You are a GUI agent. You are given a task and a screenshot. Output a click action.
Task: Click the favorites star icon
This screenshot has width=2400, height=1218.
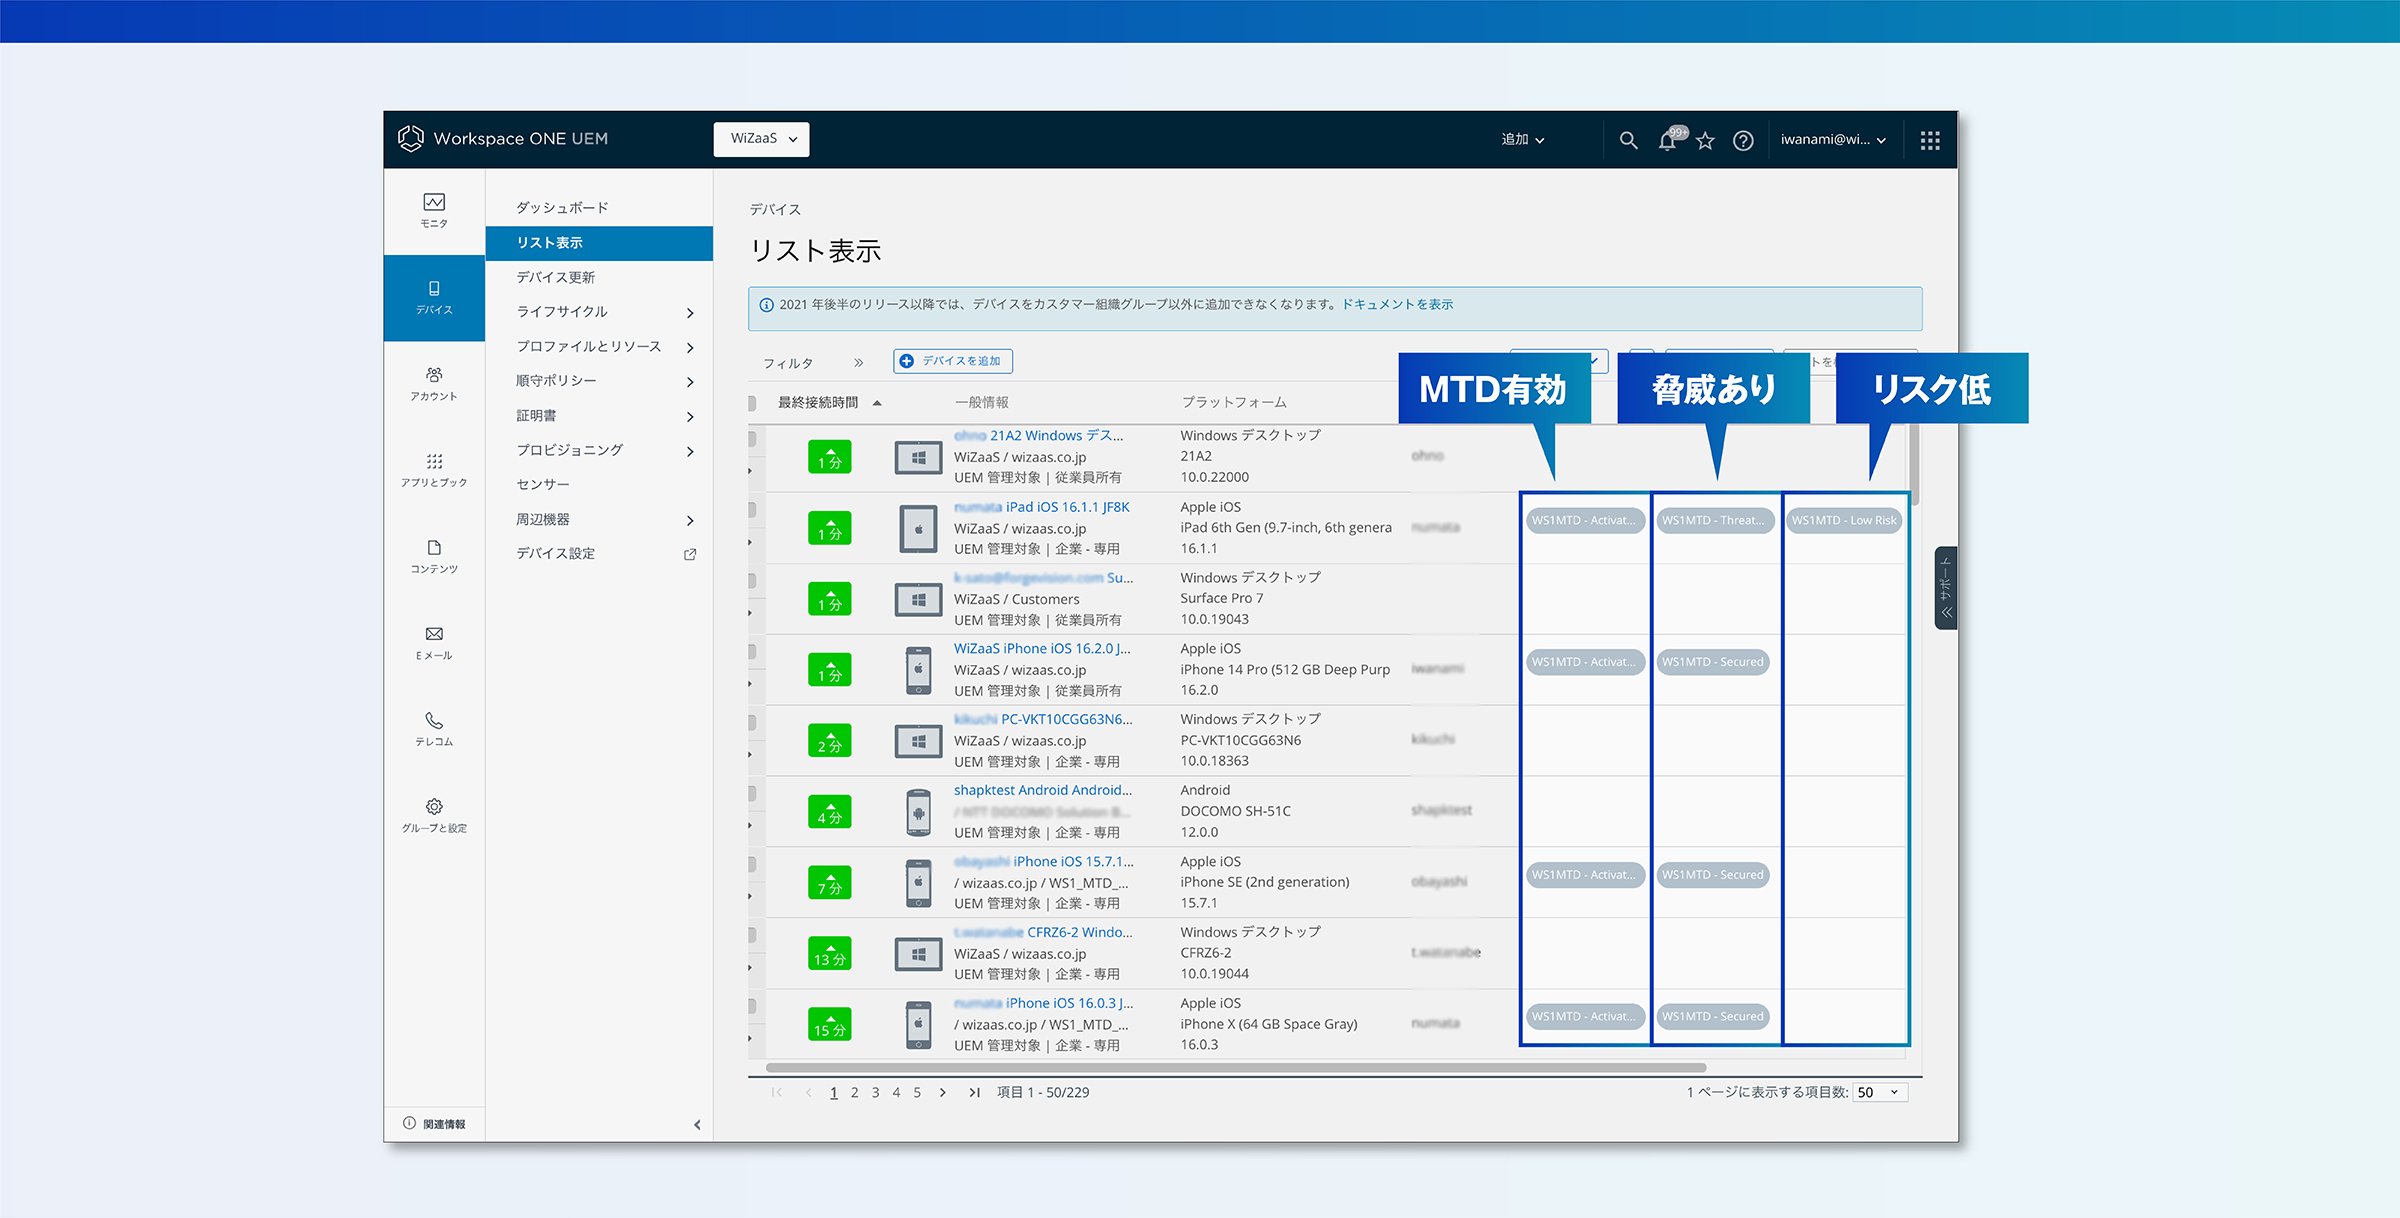pyautogui.click(x=1705, y=141)
